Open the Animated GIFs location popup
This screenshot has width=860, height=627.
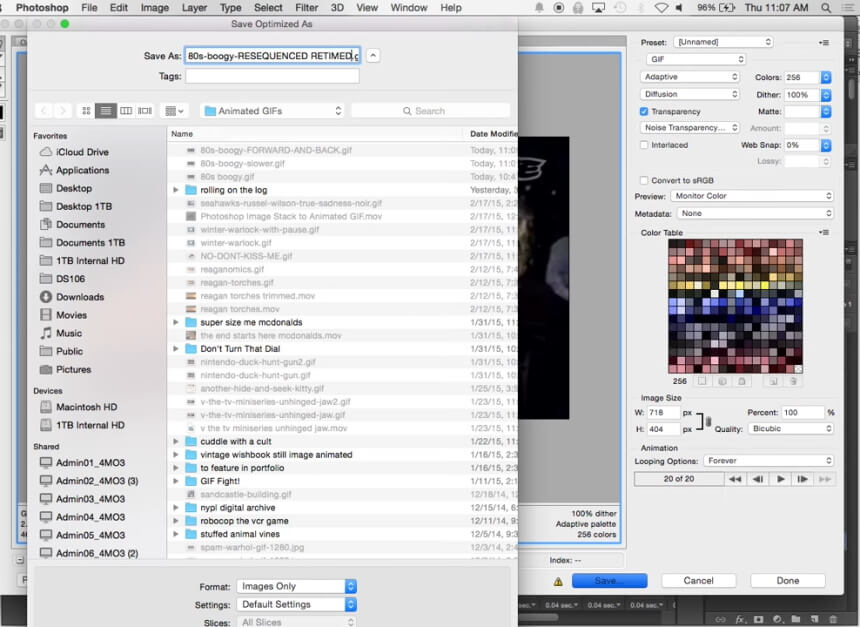273,111
